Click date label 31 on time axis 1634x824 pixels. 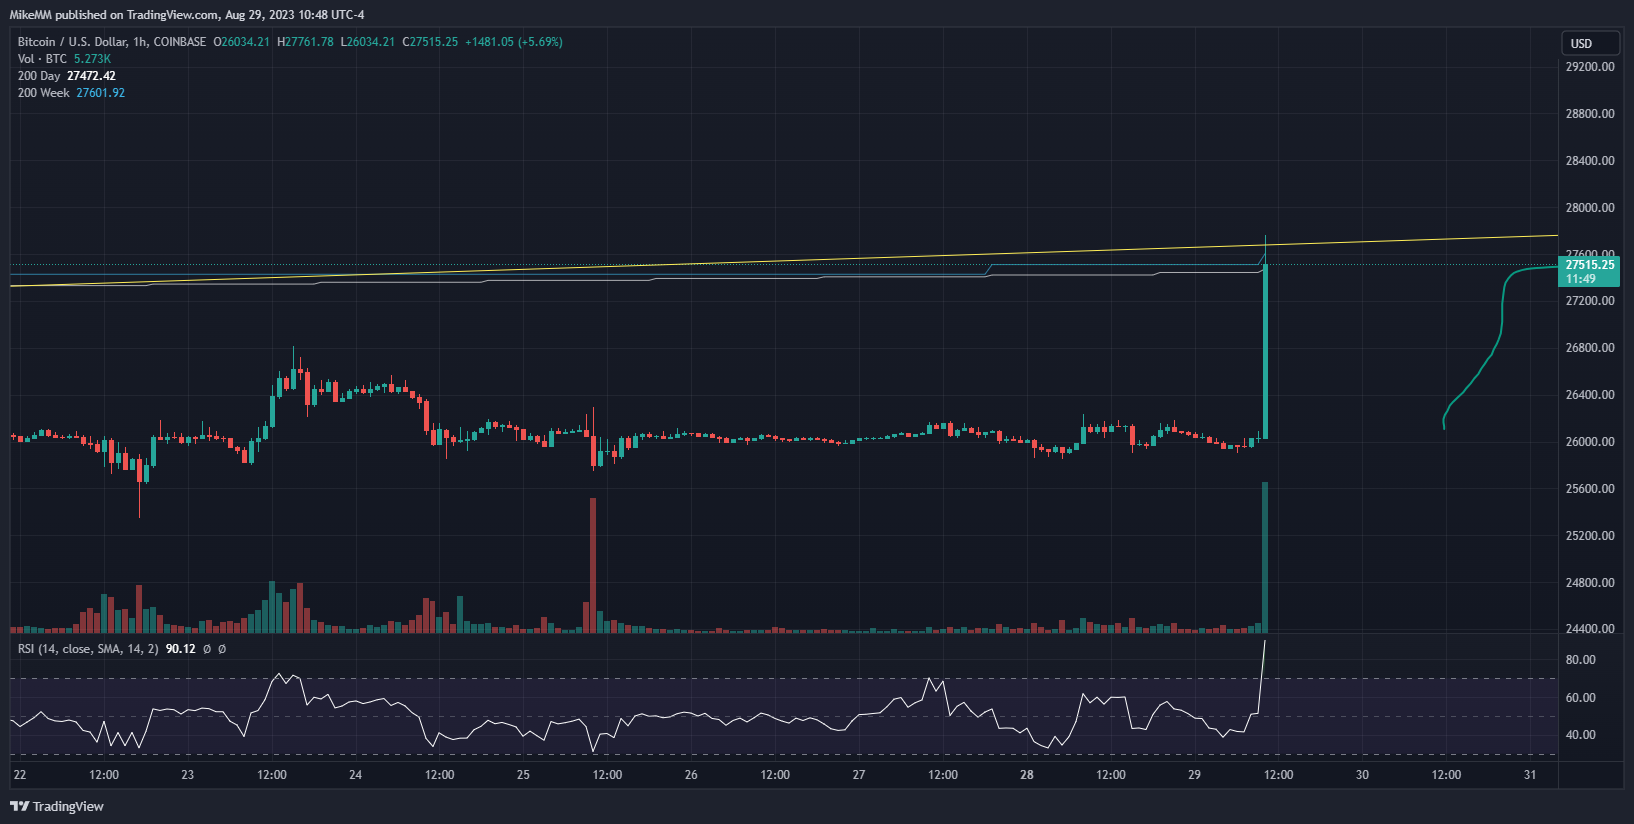(1530, 775)
